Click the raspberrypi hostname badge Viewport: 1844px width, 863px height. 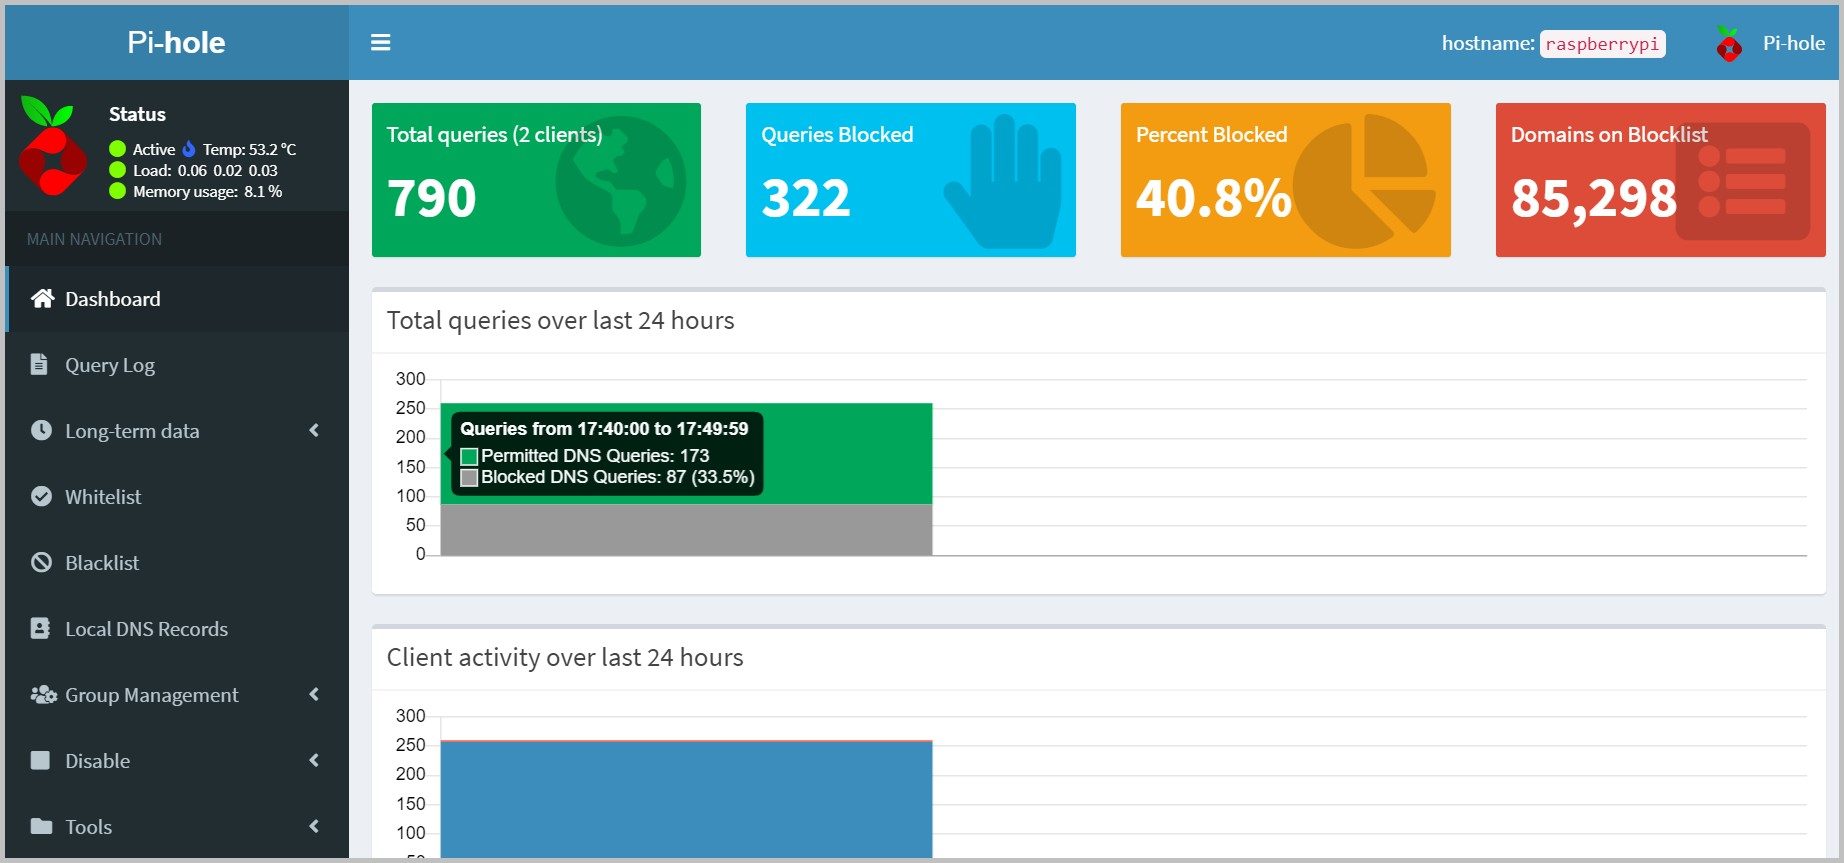coord(1602,44)
